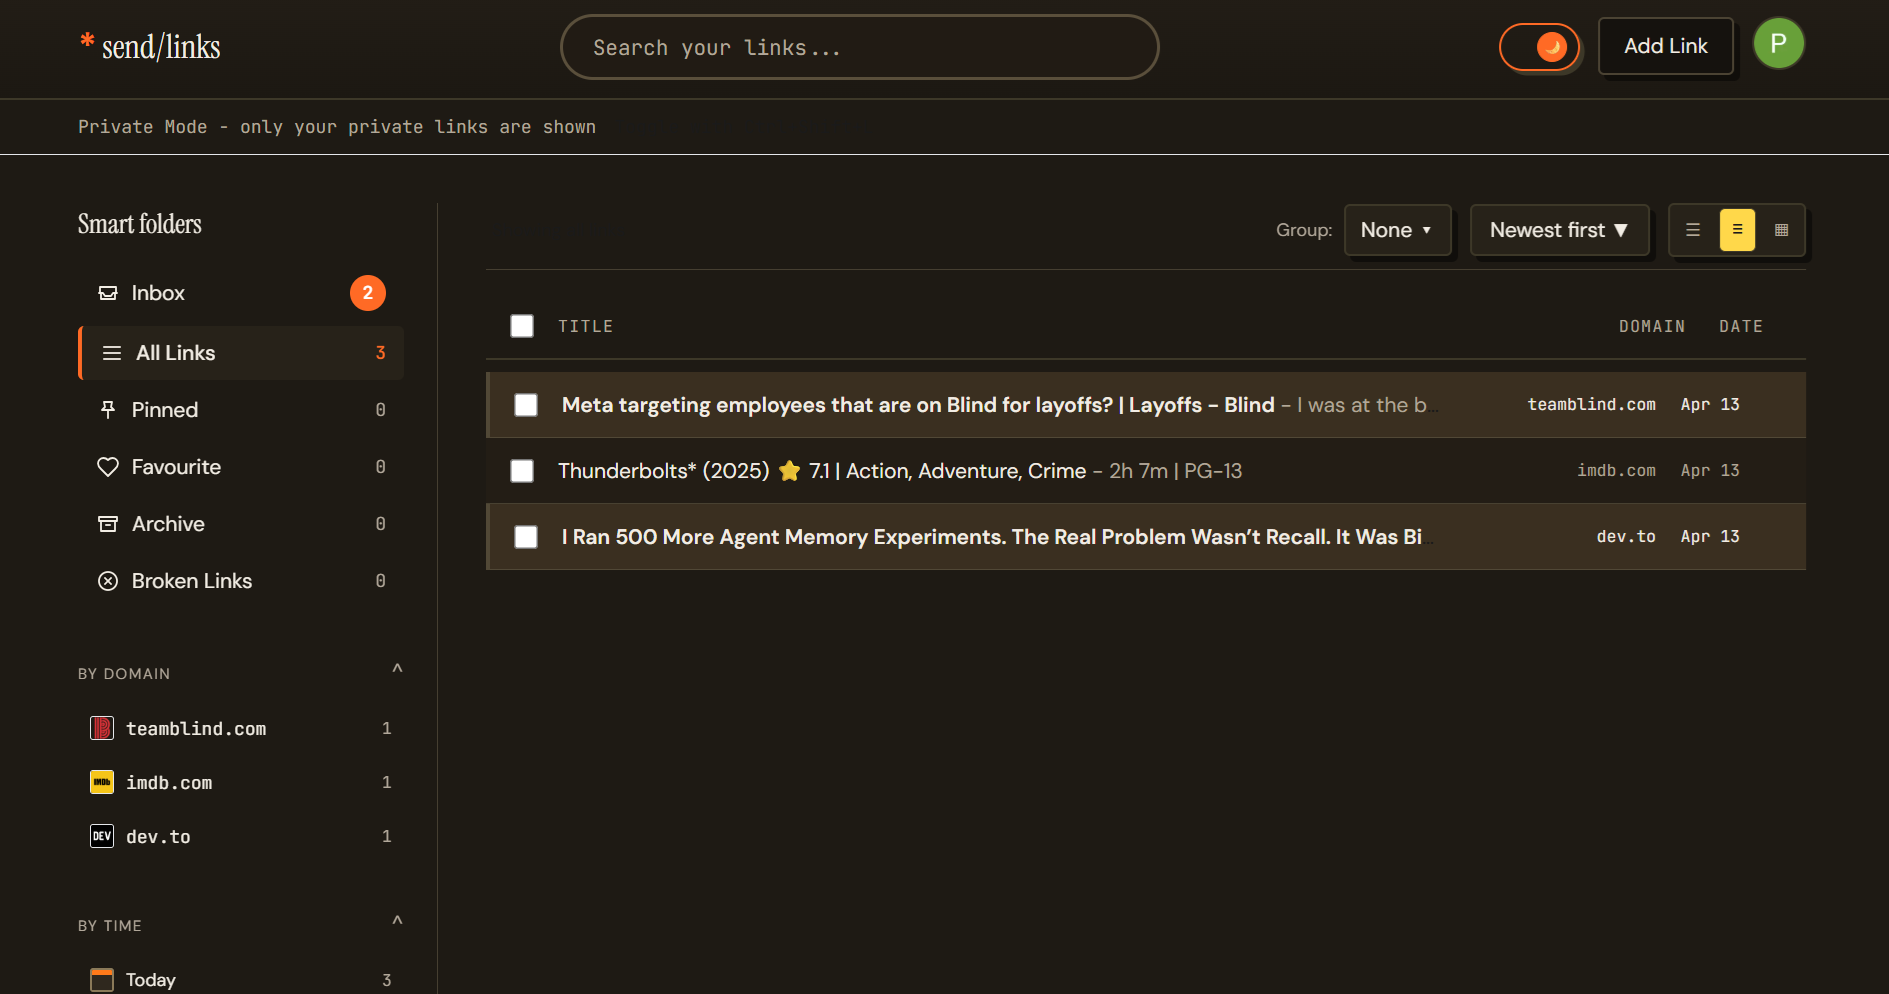Open the Newest first sort dropdown
This screenshot has width=1889, height=994.
pos(1560,230)
